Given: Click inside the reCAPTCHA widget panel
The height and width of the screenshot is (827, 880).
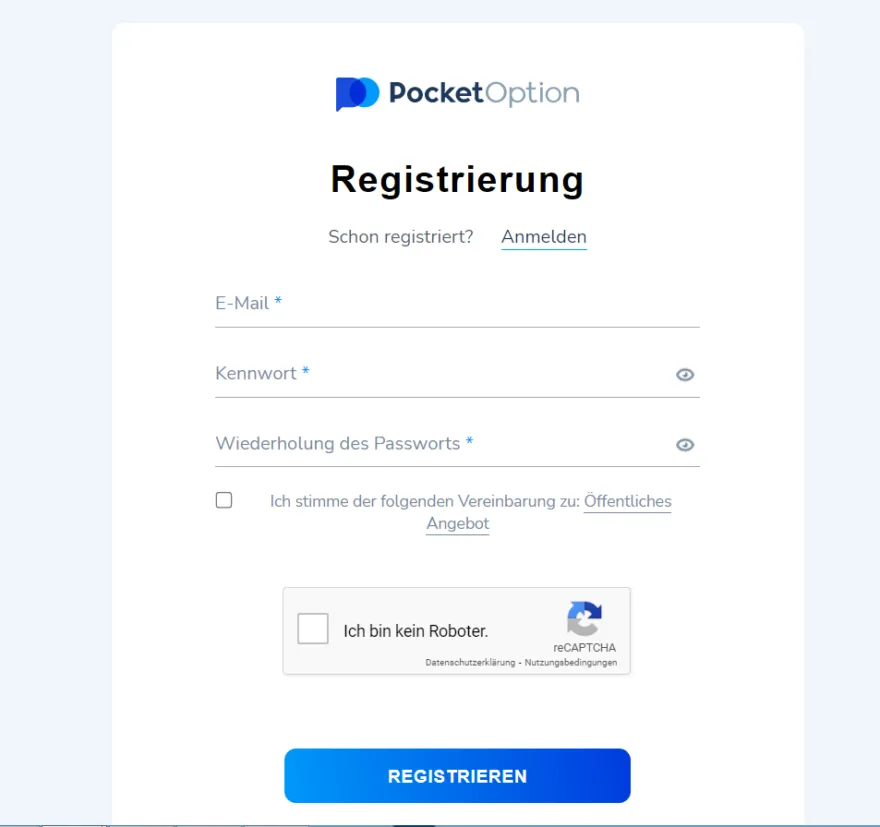Looking at the screenshot, I should pyautogui.click(x=457, y=631).
